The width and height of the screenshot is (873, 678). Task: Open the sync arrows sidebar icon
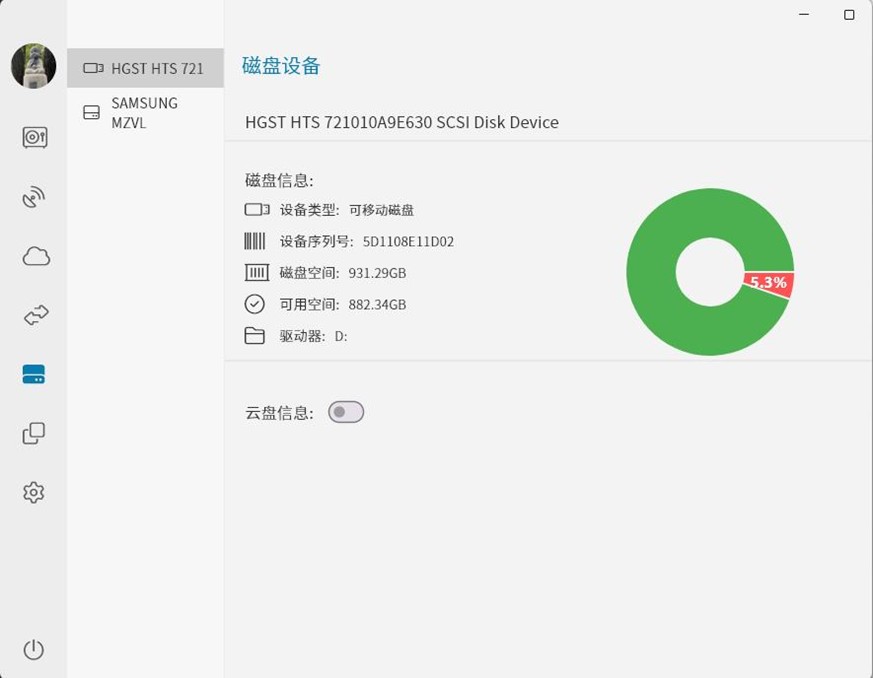pyautogui.click(x=35, y=316)
